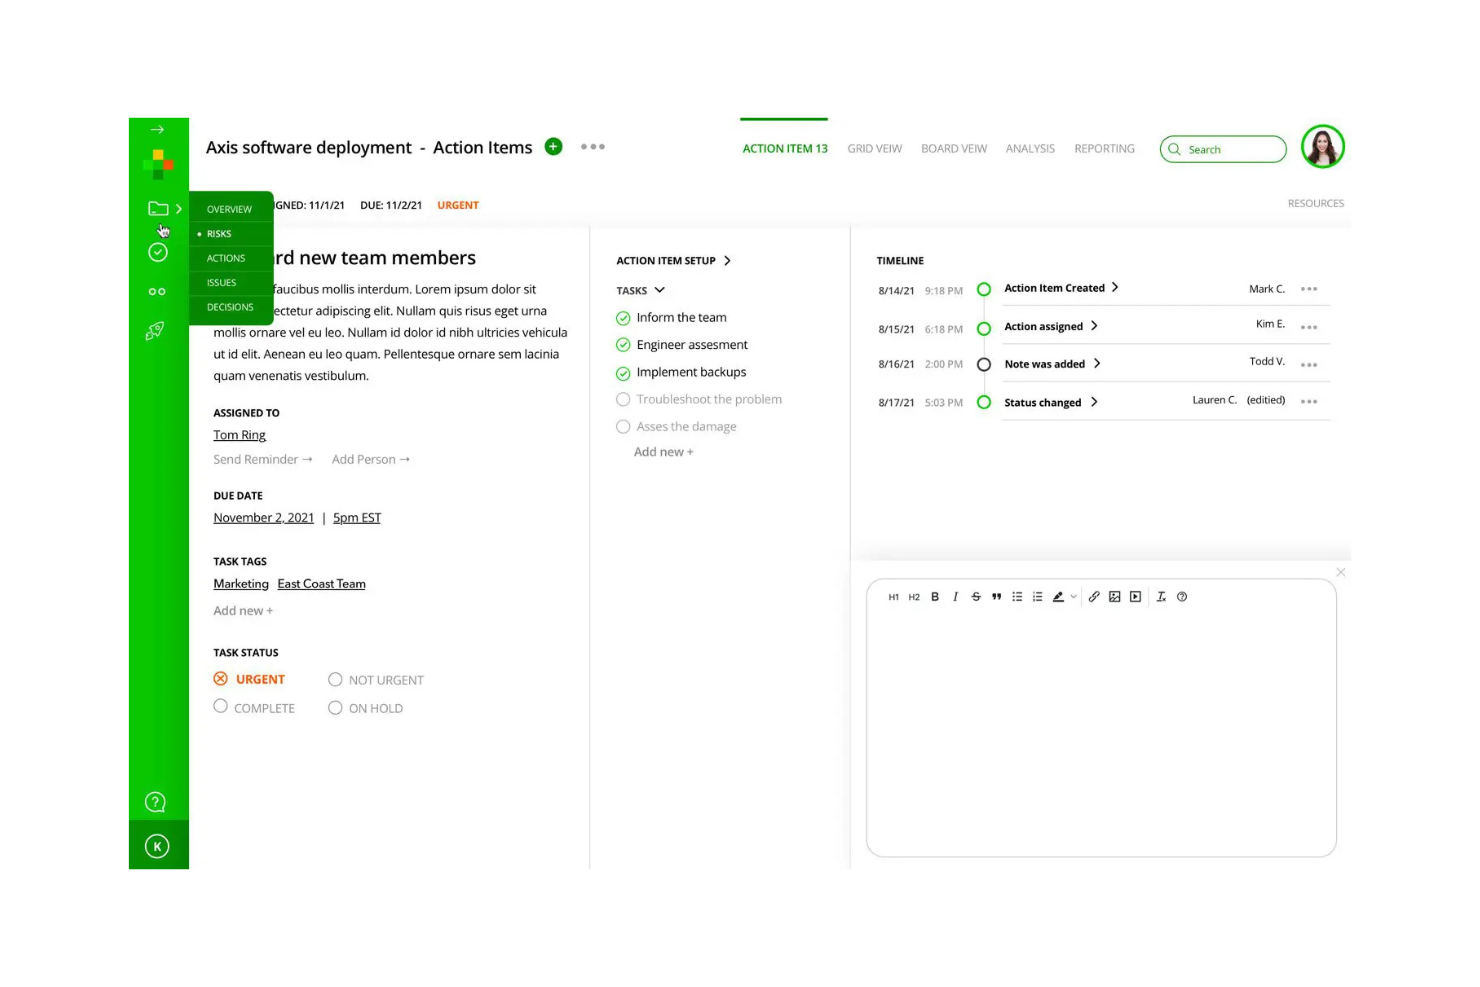The width and height of the screenshot is (1480, 987).
Task: Insert a video using the editor toolbar
Action: coord(1135,597)
